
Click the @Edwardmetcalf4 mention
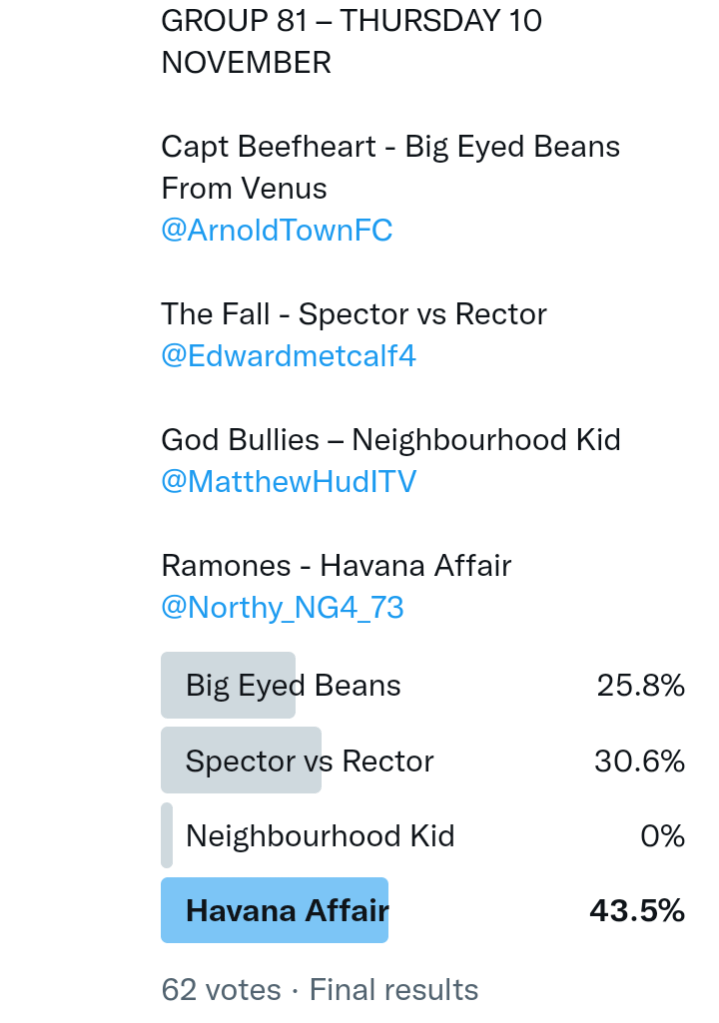point(288,356)
